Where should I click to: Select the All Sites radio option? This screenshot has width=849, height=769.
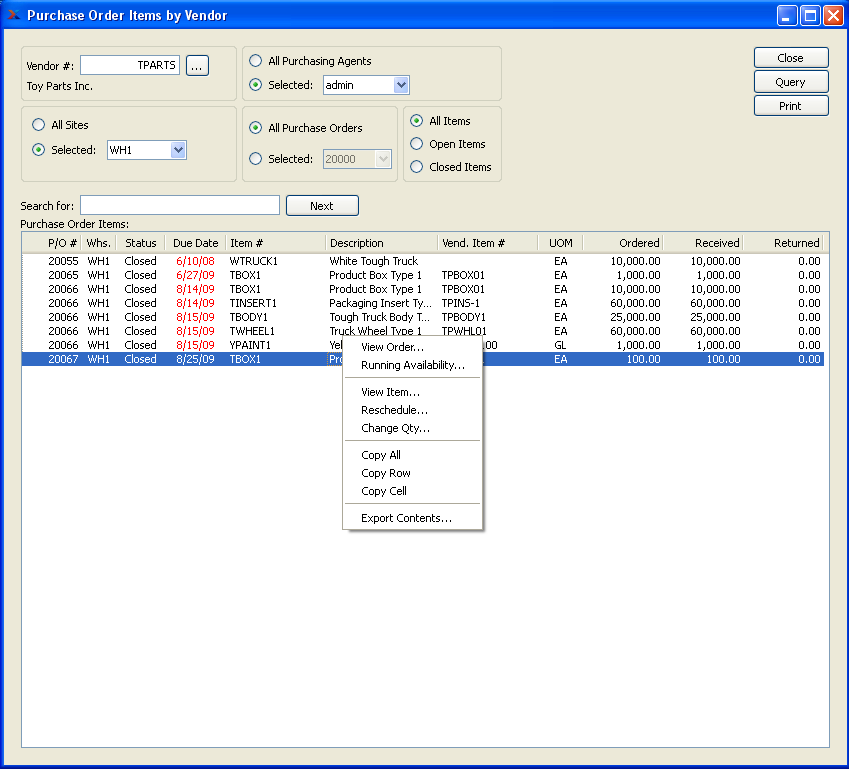[x=39, y=125]
